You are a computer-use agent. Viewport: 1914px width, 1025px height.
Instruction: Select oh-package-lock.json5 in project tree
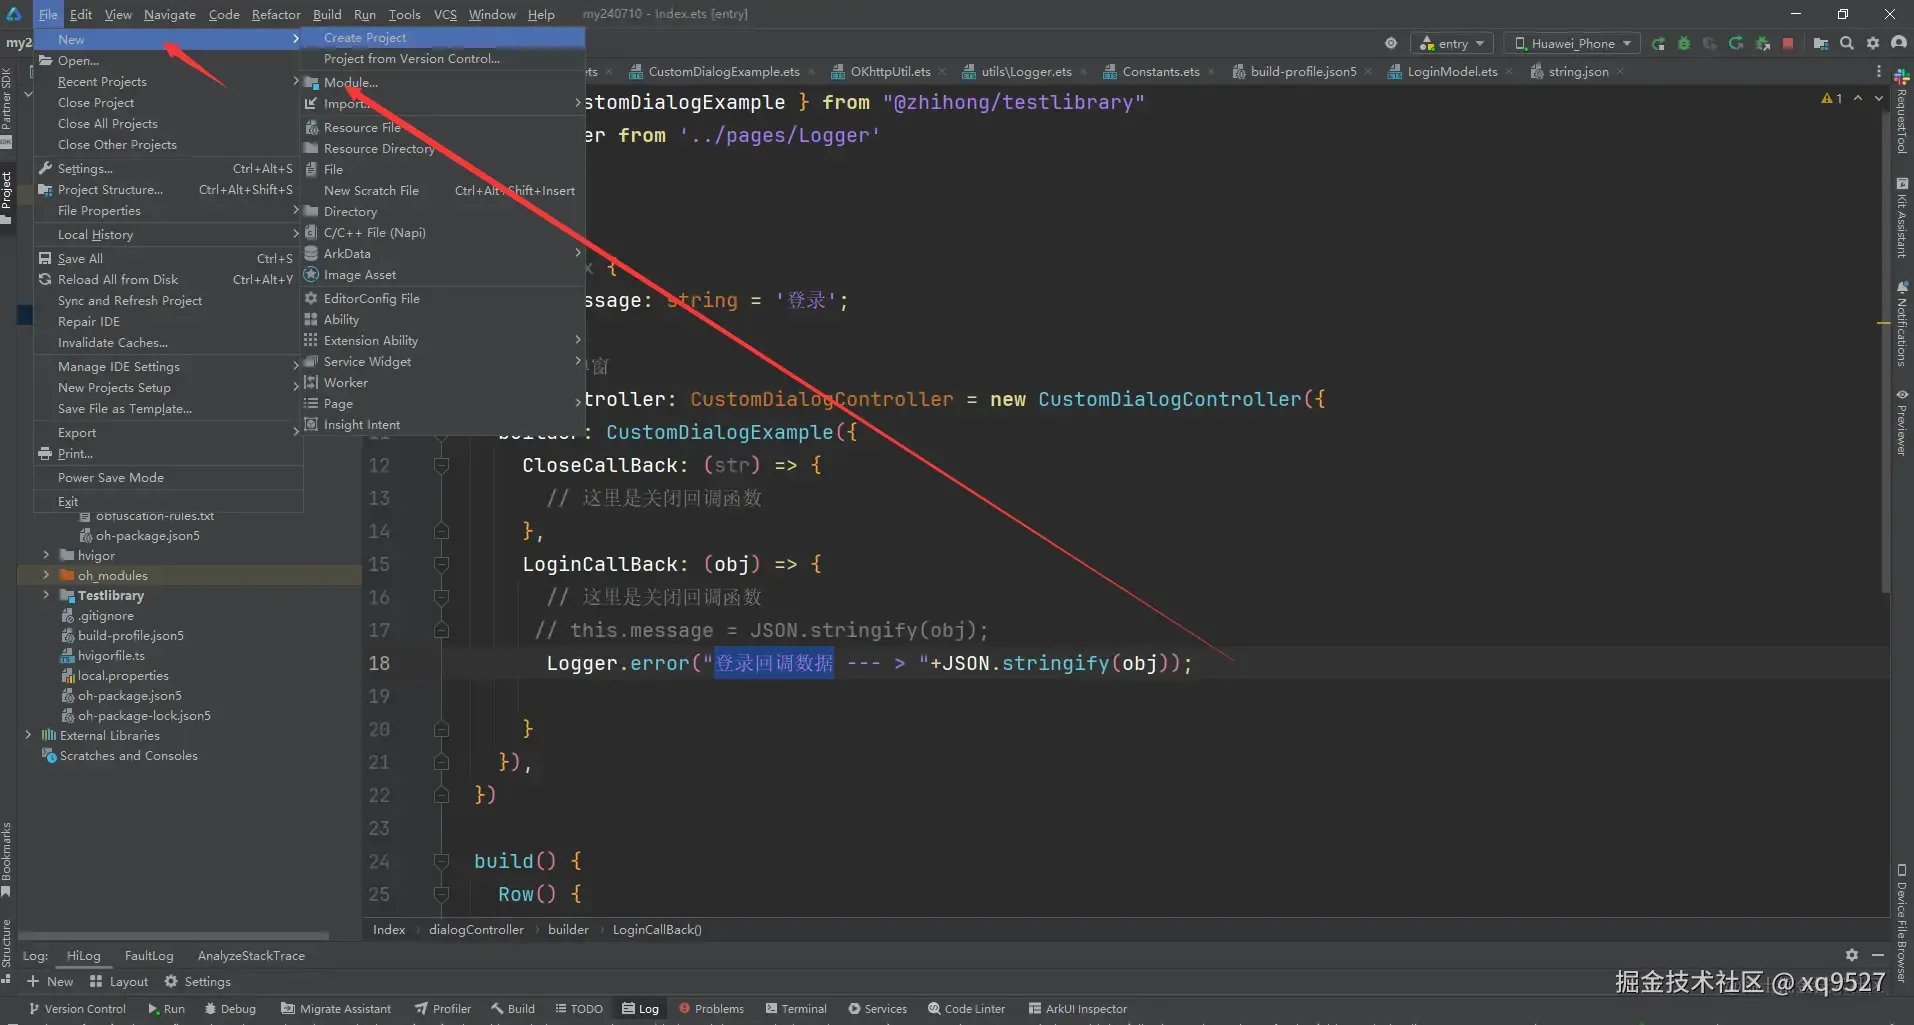tap(144, 715)
